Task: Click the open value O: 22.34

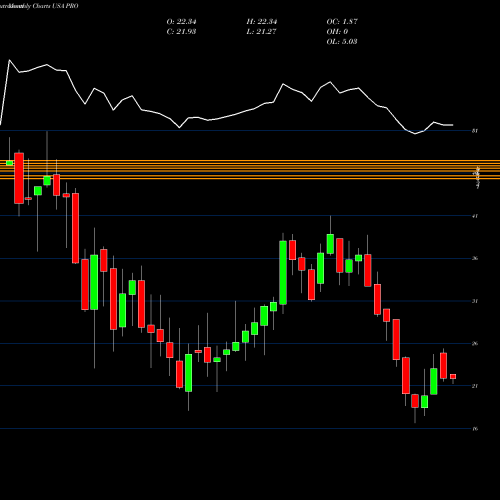Action: tap(181, 22)
